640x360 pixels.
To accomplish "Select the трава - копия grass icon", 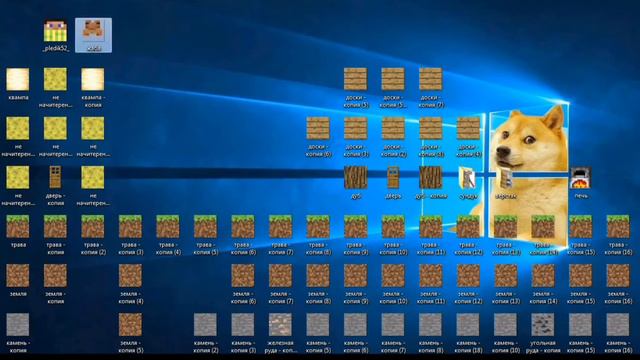I will coord(55,226).
